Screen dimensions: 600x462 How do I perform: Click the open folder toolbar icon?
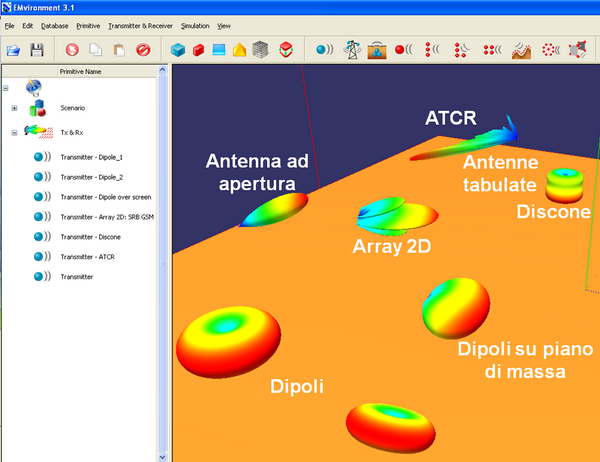tap(14, 49)
